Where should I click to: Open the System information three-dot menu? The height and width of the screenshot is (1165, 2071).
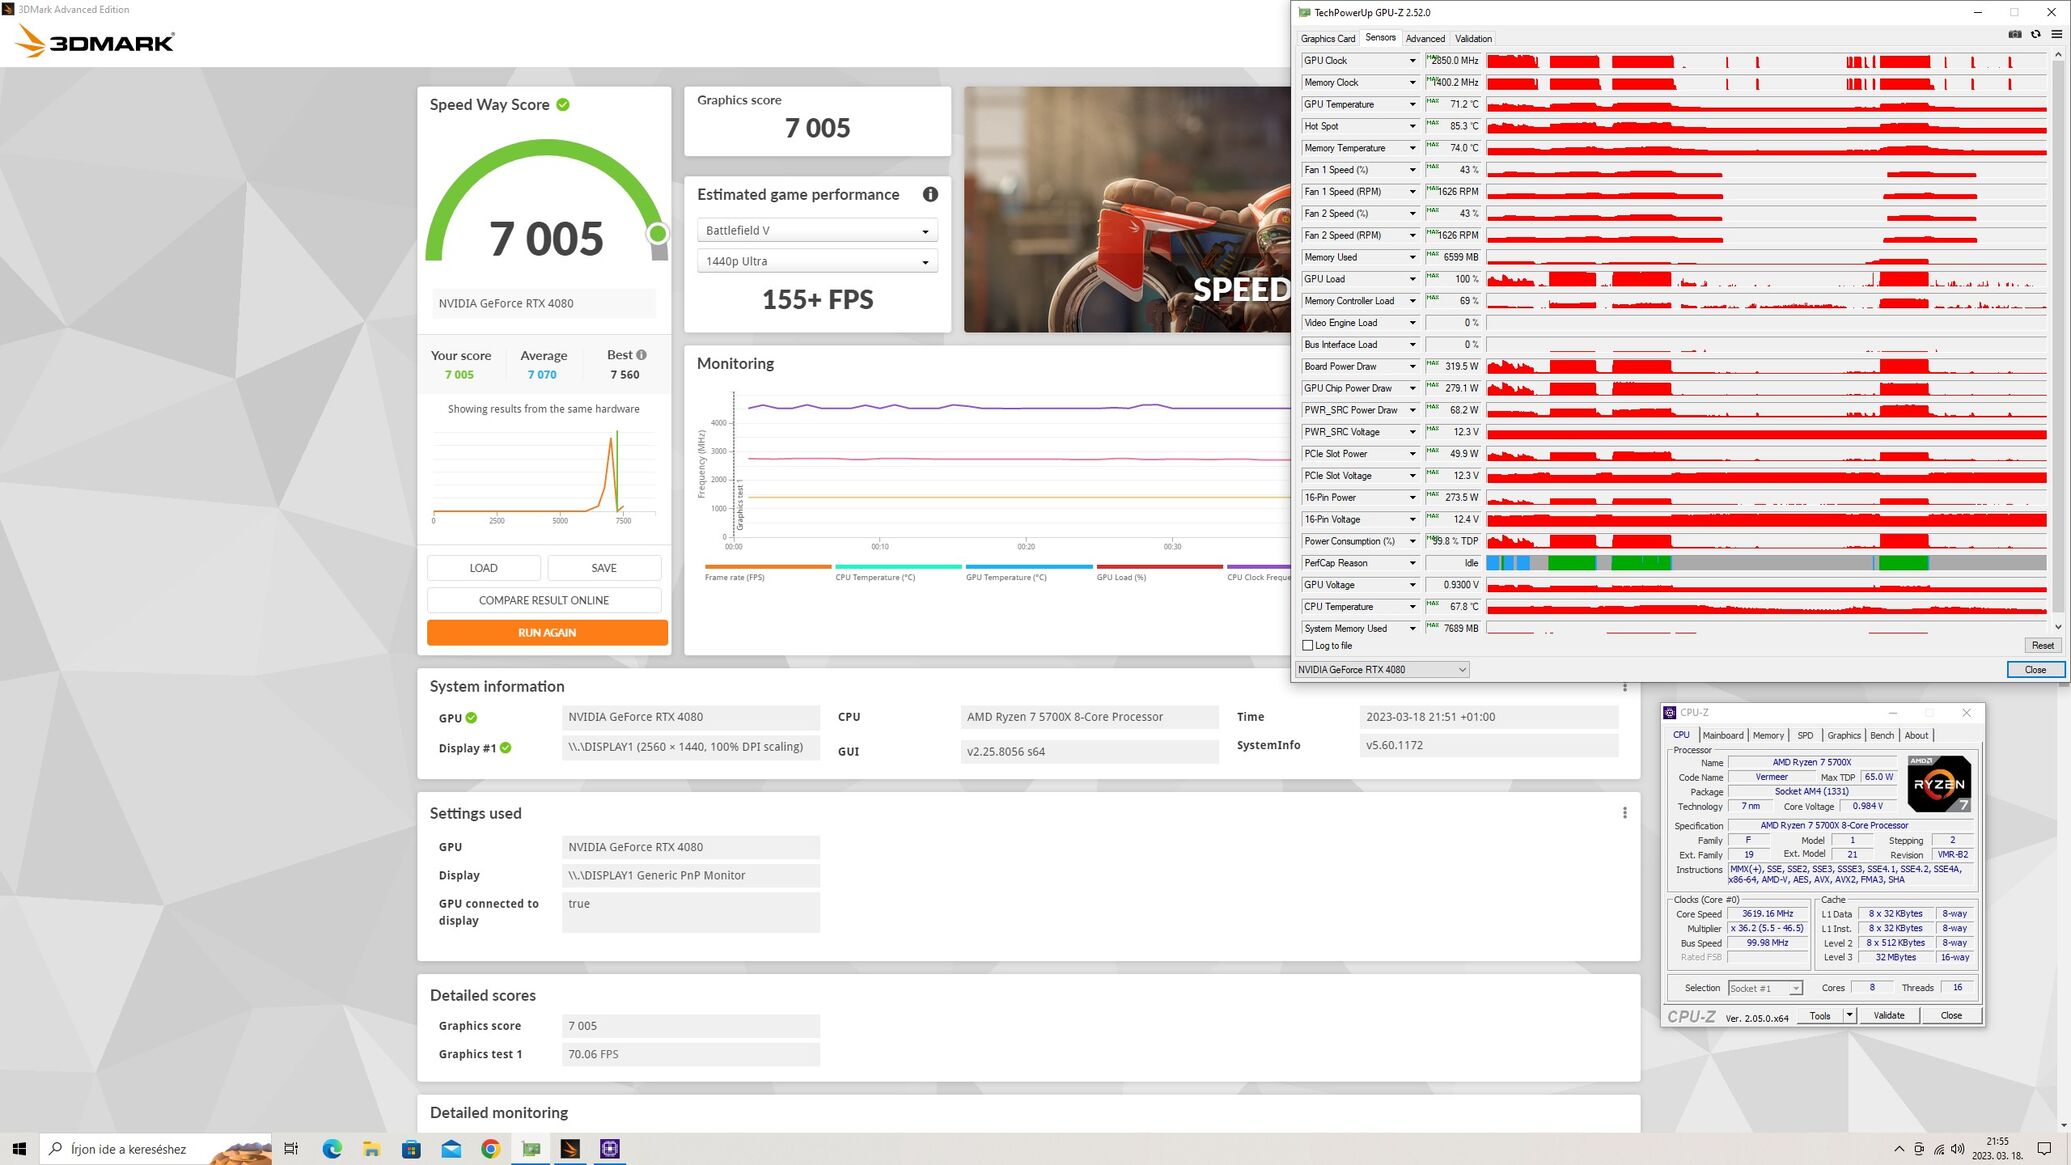tap(1624, 687)
